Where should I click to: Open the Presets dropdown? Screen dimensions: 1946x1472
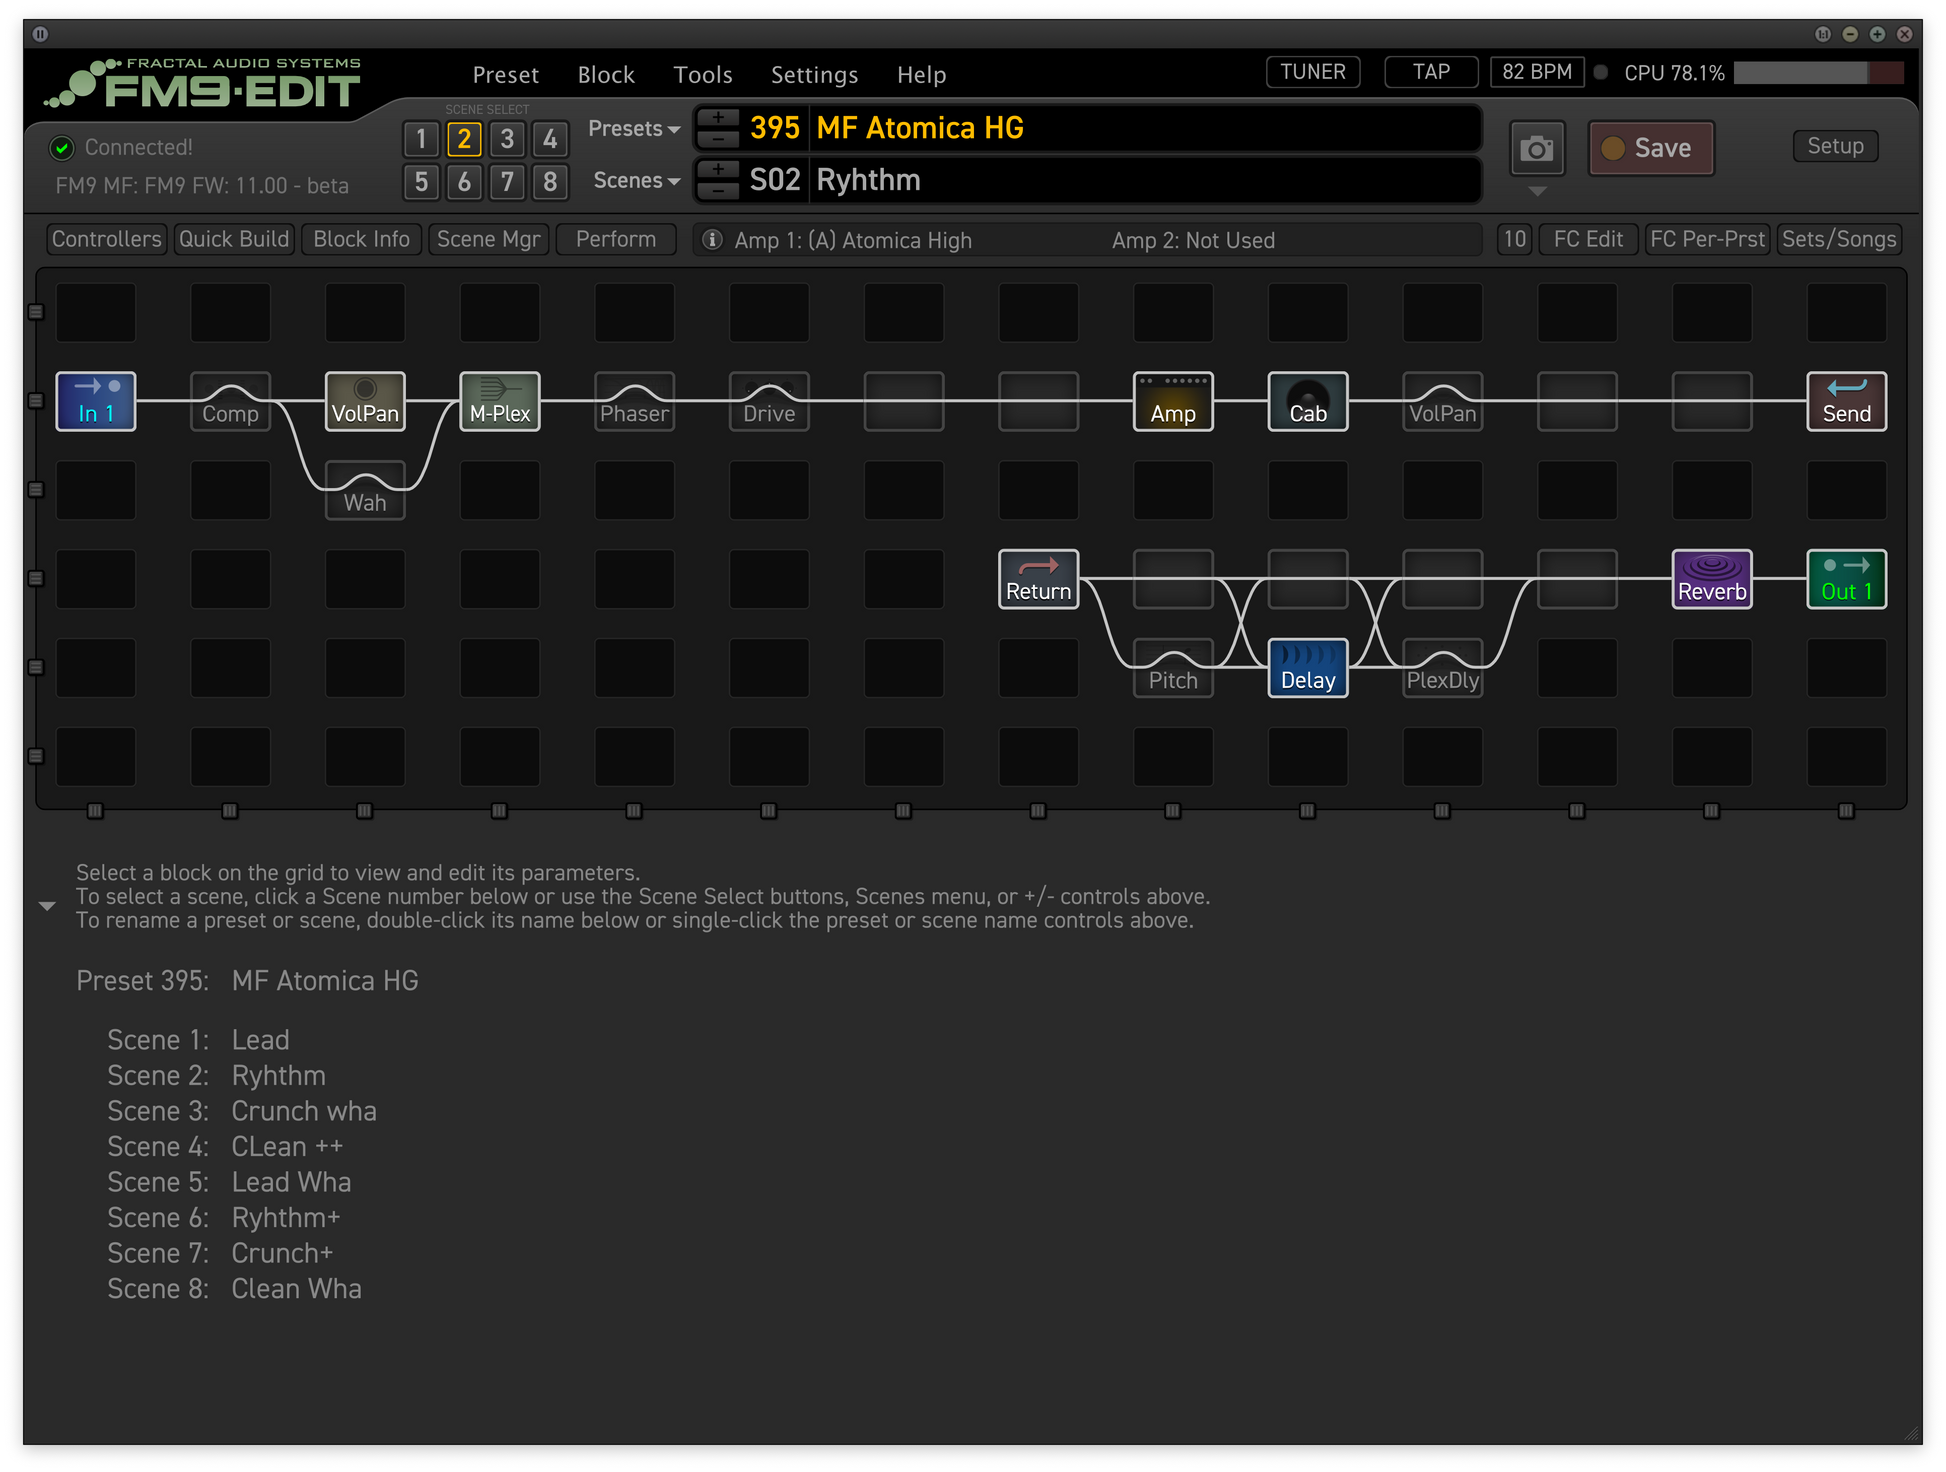point(633,129)
